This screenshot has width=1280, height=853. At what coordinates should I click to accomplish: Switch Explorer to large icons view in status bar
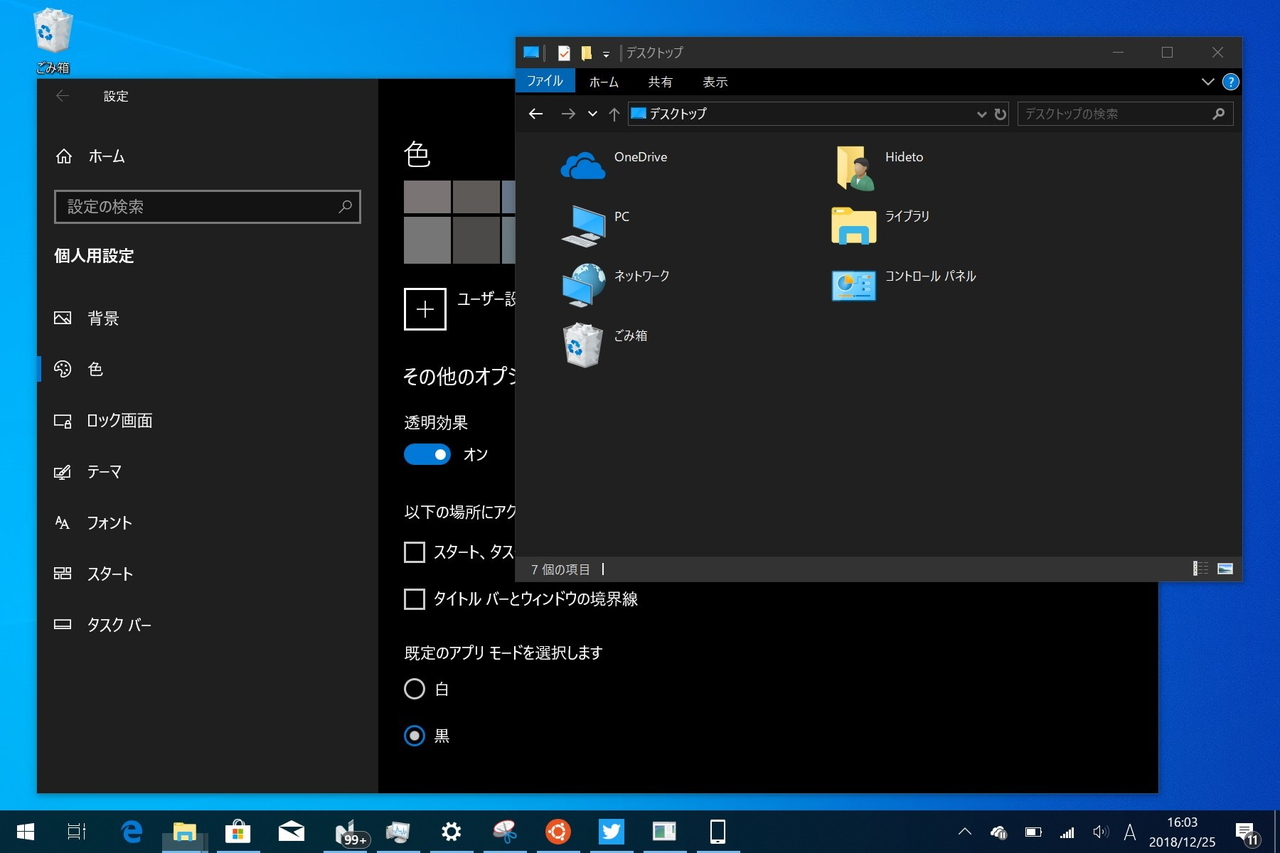point(1225,569)
